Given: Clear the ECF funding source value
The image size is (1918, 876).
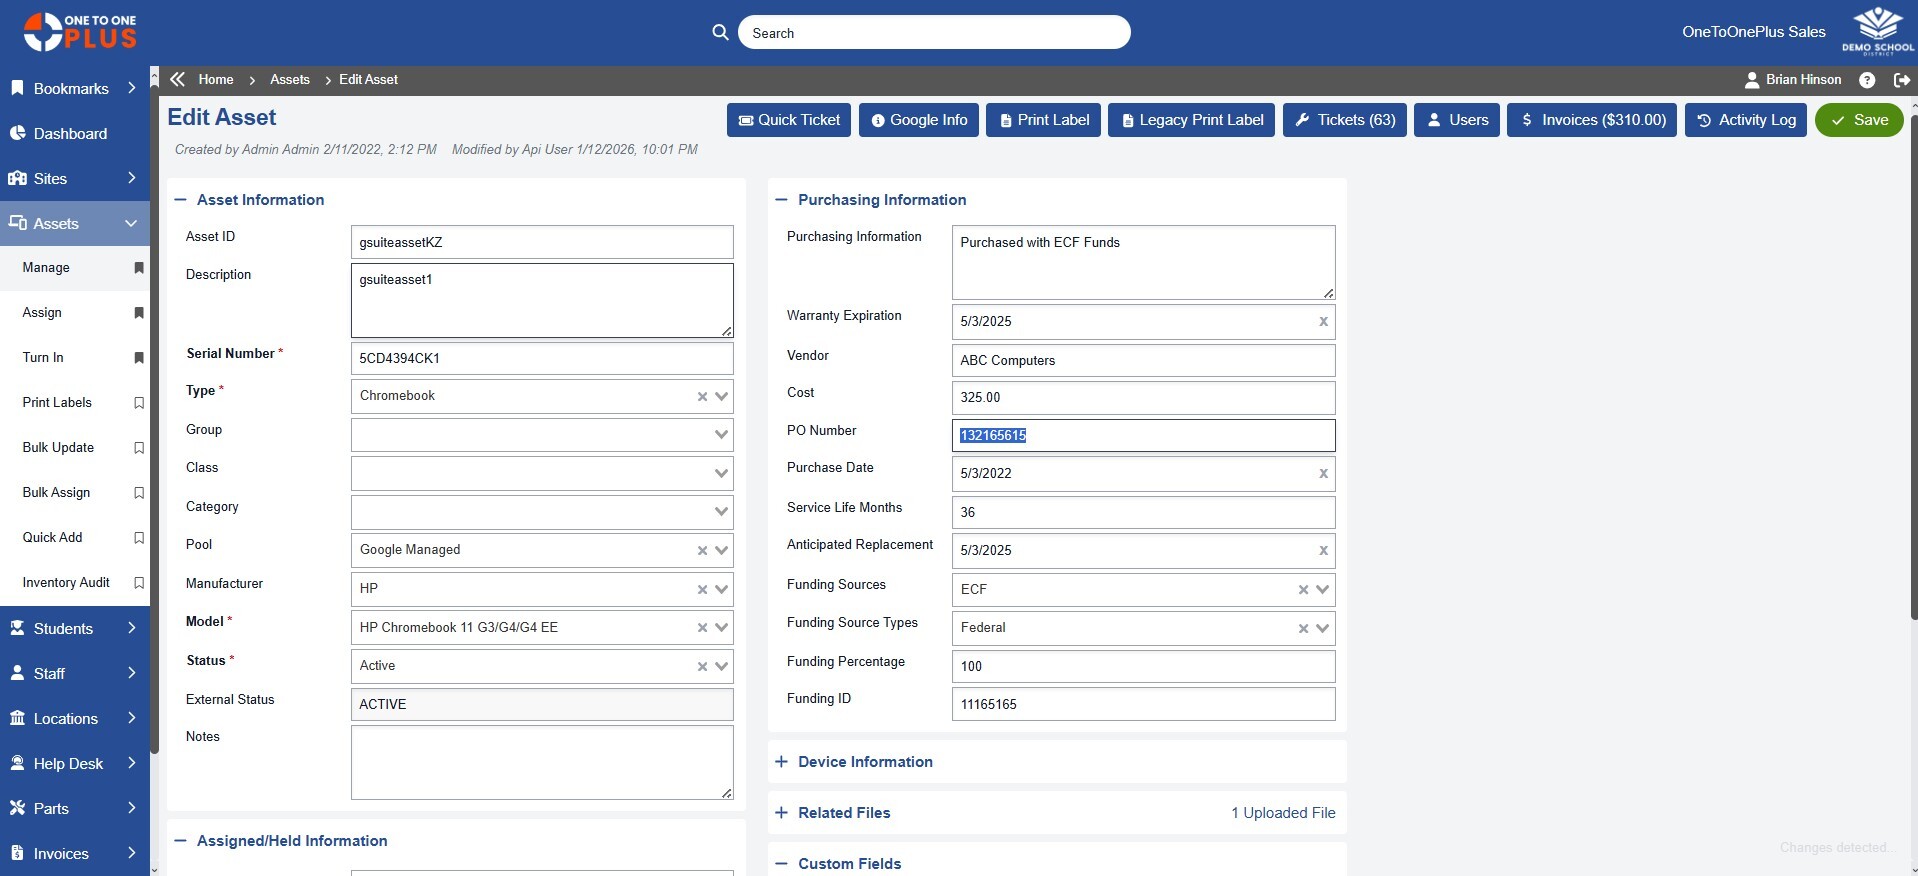Looking at the screenshot, I should coord(1303,590).
